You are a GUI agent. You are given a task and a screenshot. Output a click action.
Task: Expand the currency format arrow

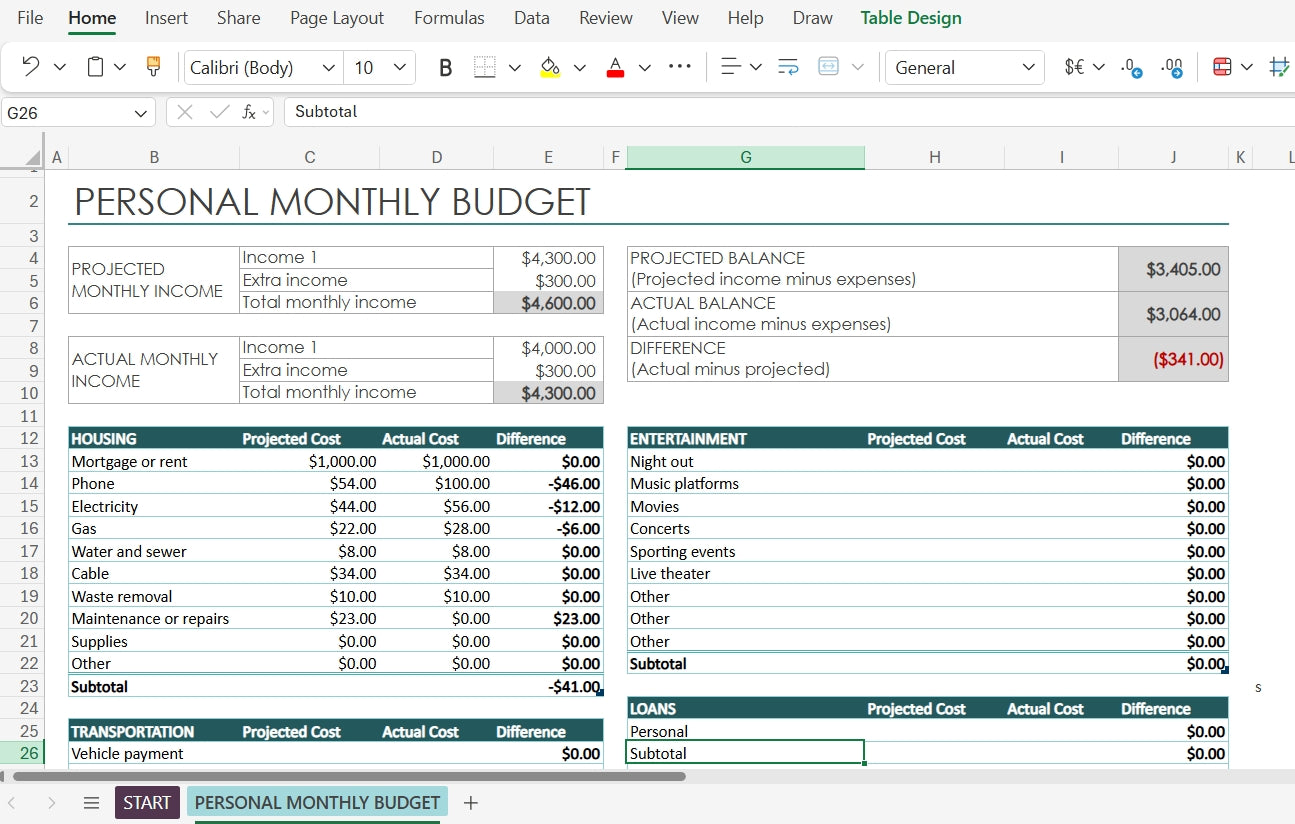tap(1099, 67)
